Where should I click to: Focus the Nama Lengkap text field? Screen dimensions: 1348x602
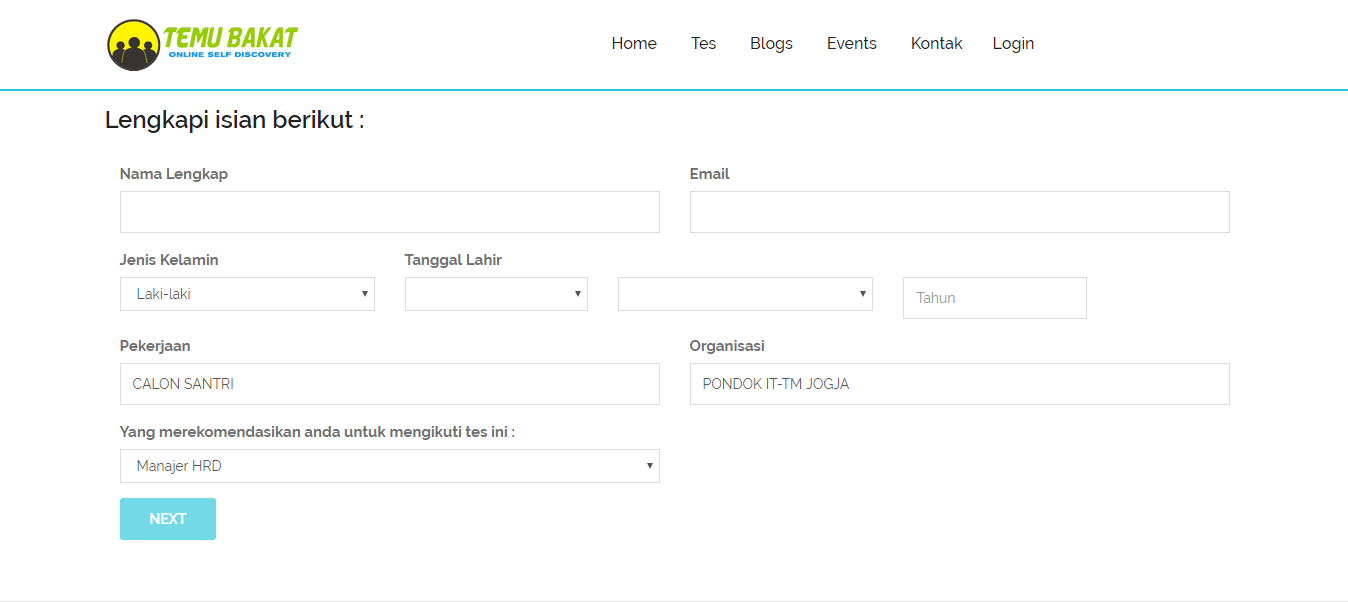tap(389, 212)
